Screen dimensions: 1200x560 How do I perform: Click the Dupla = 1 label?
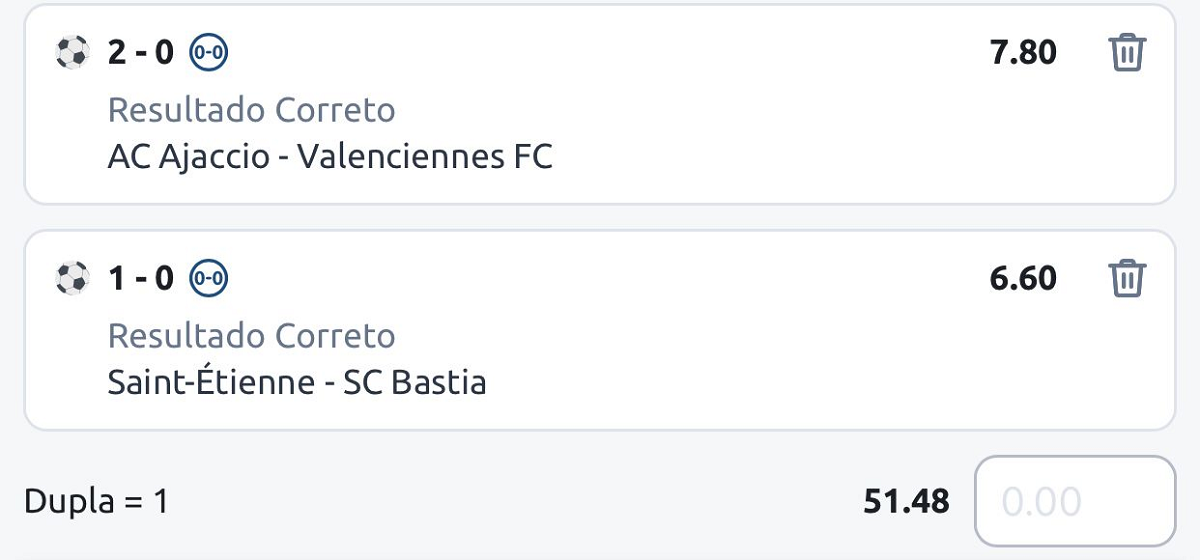(96, 502)
